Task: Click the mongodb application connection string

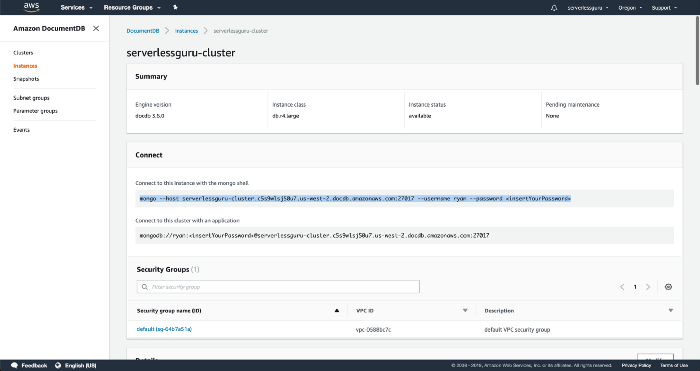Action: pyautogui.click(x=314, y=235)
